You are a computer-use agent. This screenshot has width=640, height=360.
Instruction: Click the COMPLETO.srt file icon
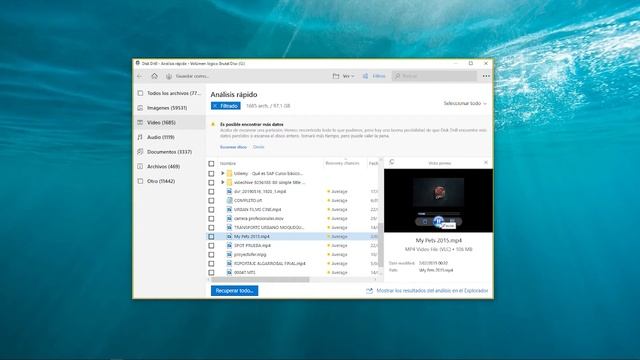click(x=229, y=200)
